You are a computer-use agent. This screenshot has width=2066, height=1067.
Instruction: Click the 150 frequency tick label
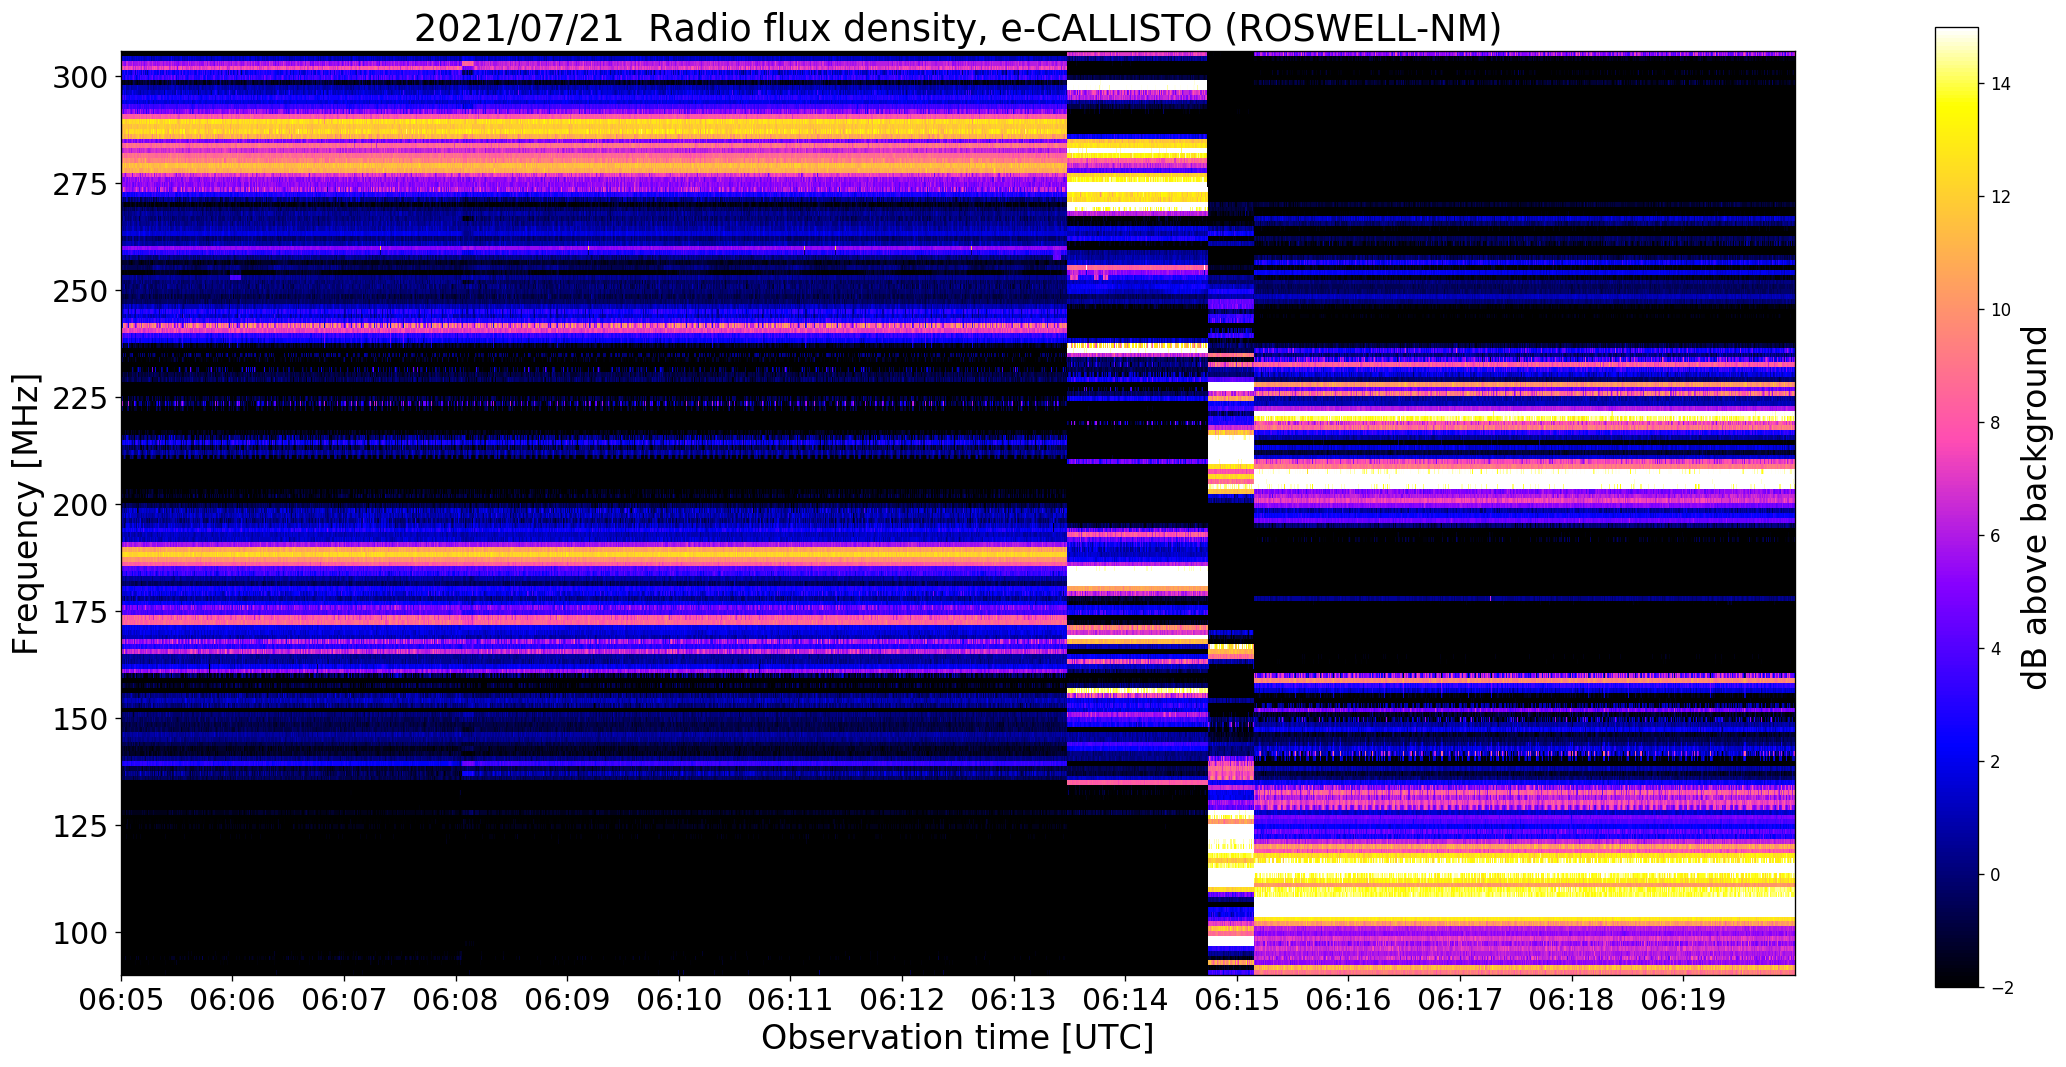[79, 719]
